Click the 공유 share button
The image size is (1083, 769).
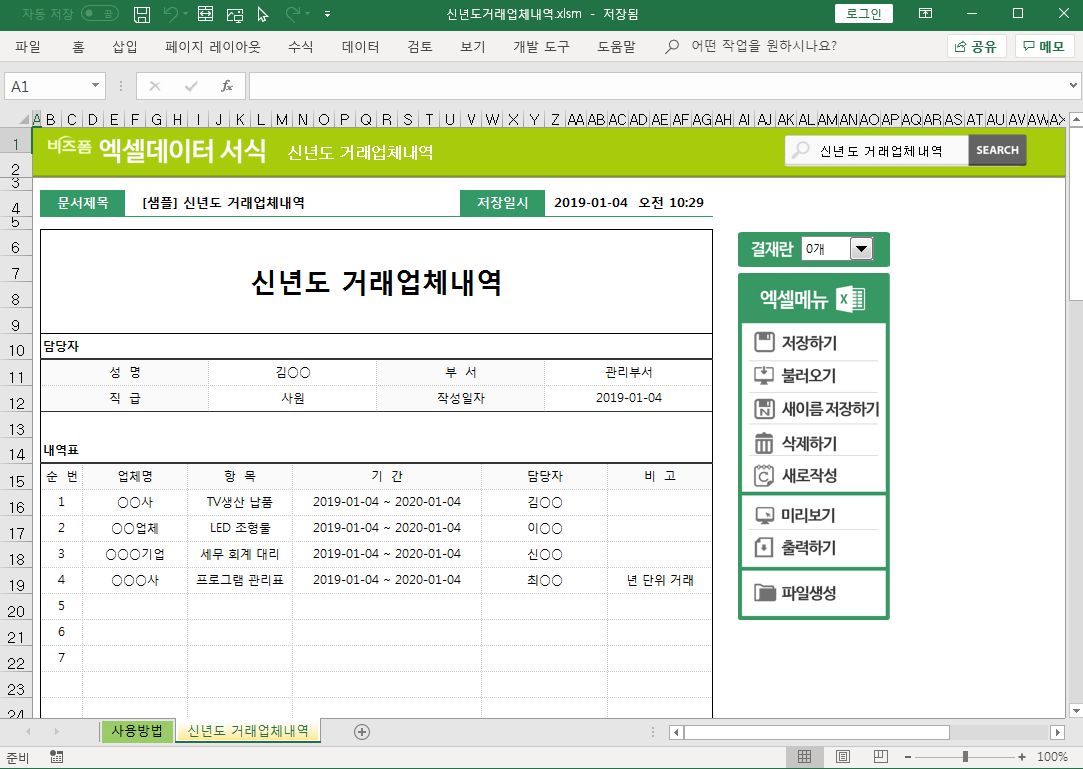point(976,47)
